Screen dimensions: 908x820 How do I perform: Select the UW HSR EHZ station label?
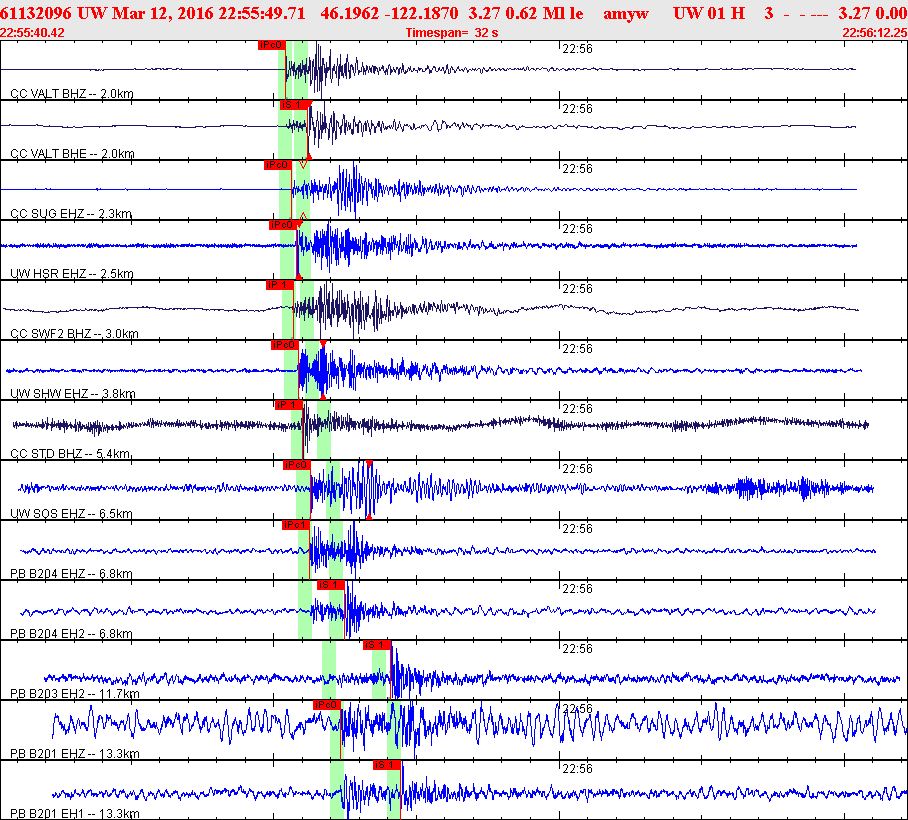(70, 273)
